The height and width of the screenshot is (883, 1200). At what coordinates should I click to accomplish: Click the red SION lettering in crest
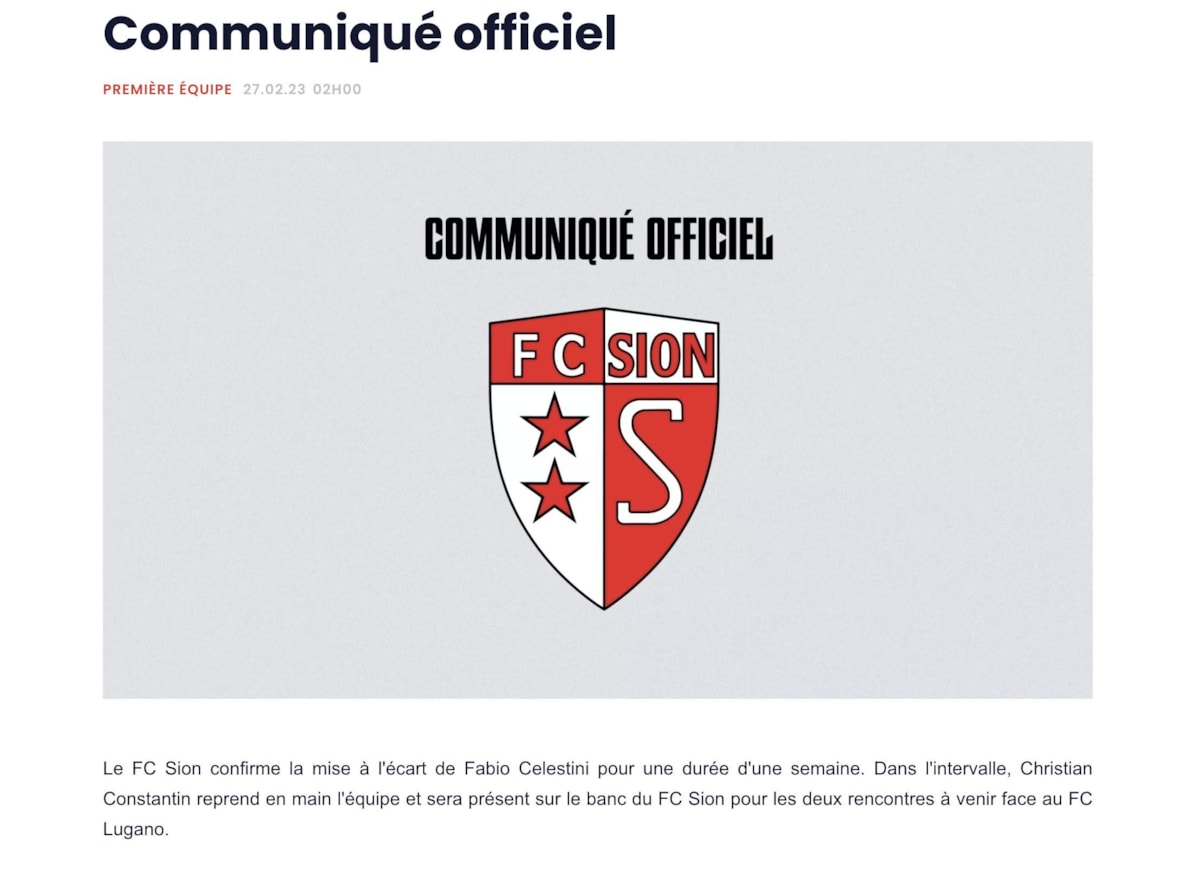(661, 355)
